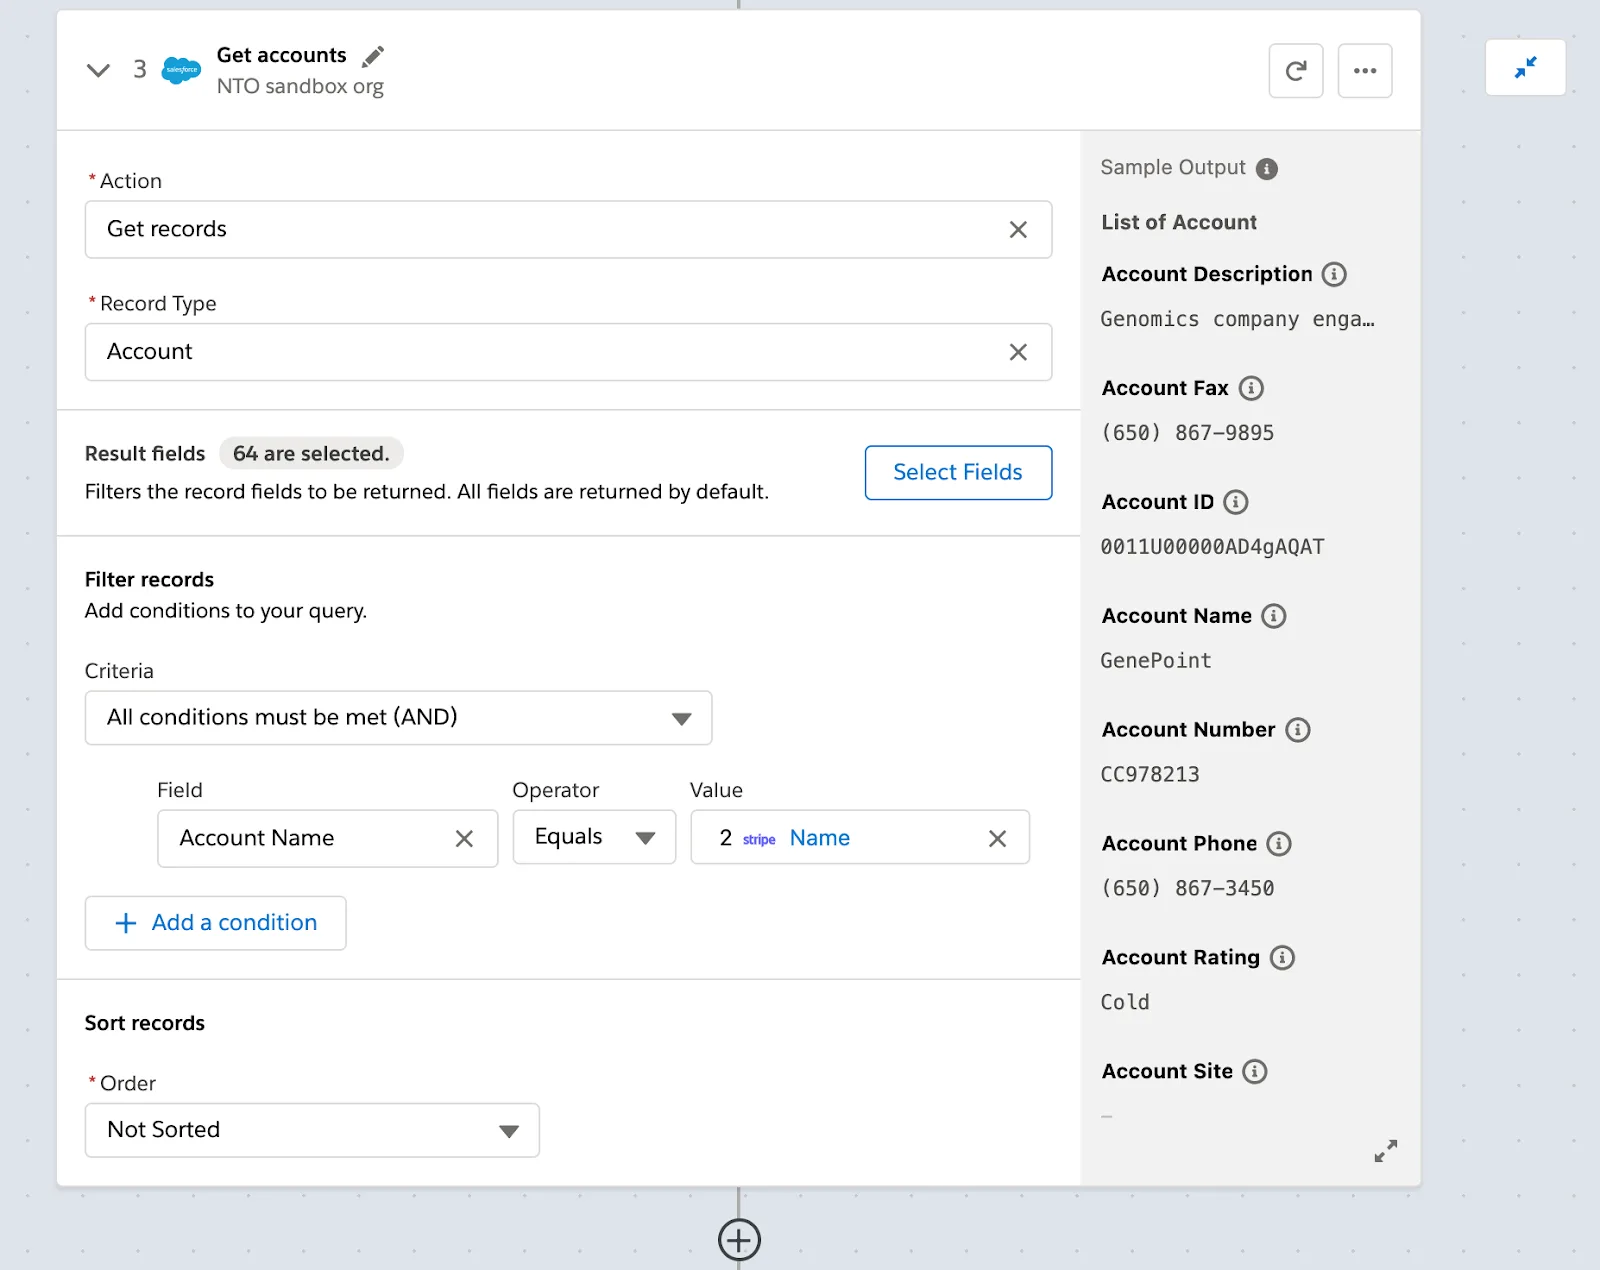
Task: Click the plus icon to add a step
Action: pyautogui.click(x=739, y=1239)
